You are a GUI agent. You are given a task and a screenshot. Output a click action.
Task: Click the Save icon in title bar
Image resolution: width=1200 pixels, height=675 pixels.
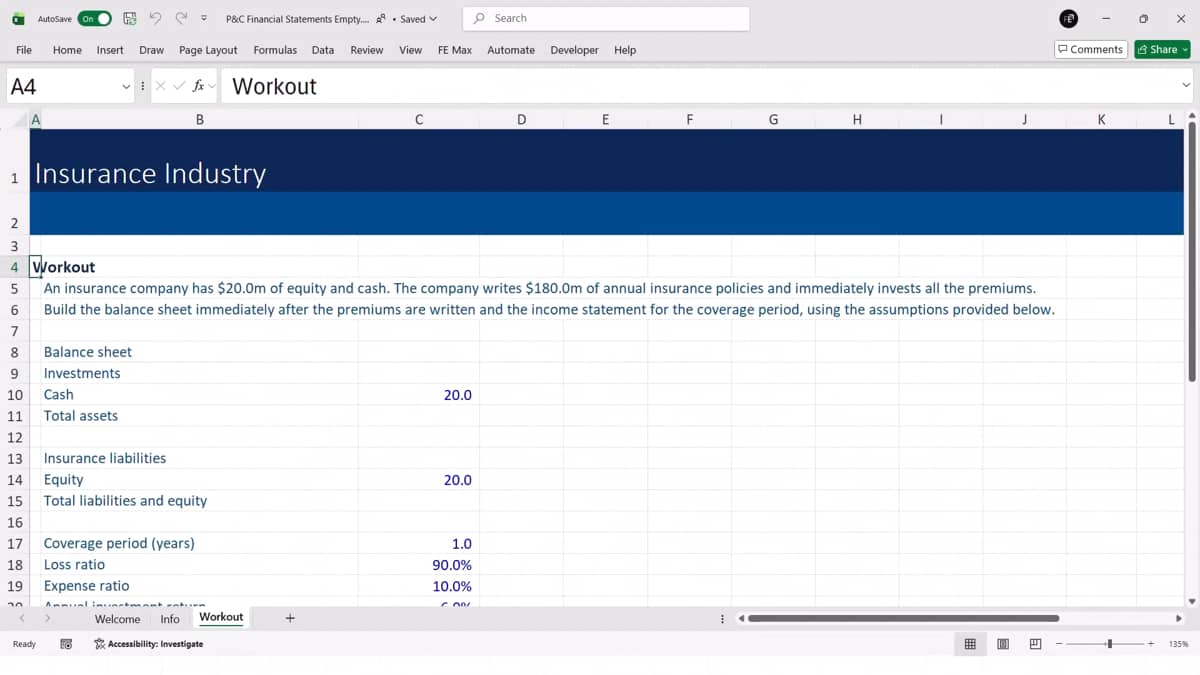click(x=130, y=19)
